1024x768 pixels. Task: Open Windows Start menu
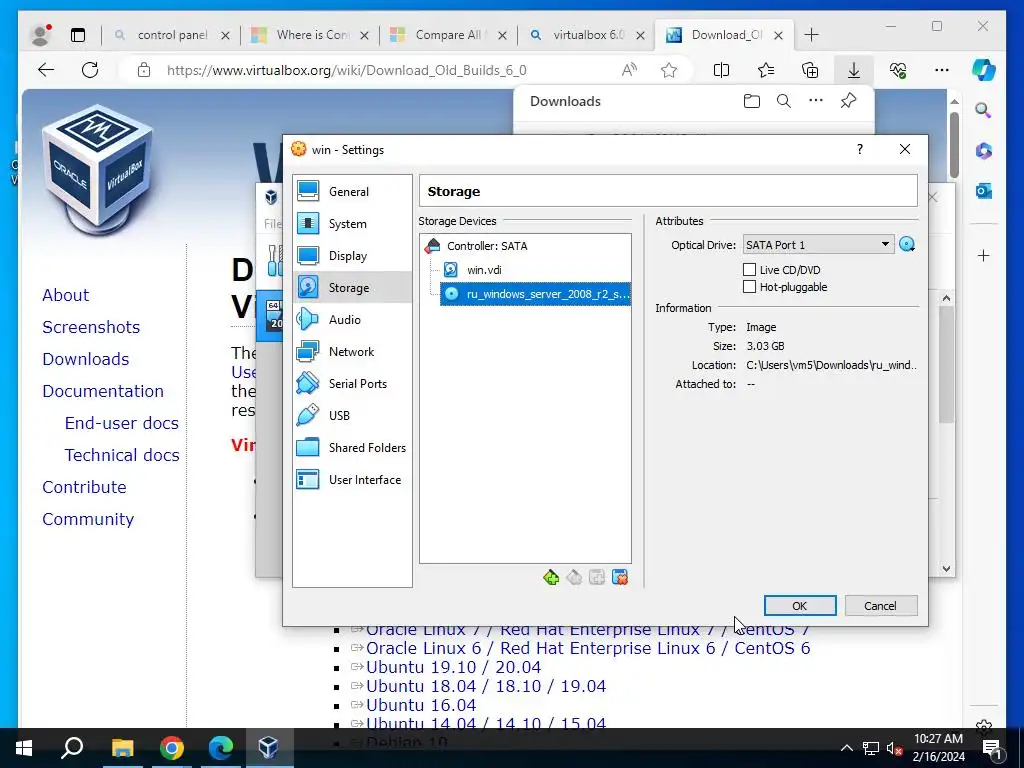click(x=24, y=748)
